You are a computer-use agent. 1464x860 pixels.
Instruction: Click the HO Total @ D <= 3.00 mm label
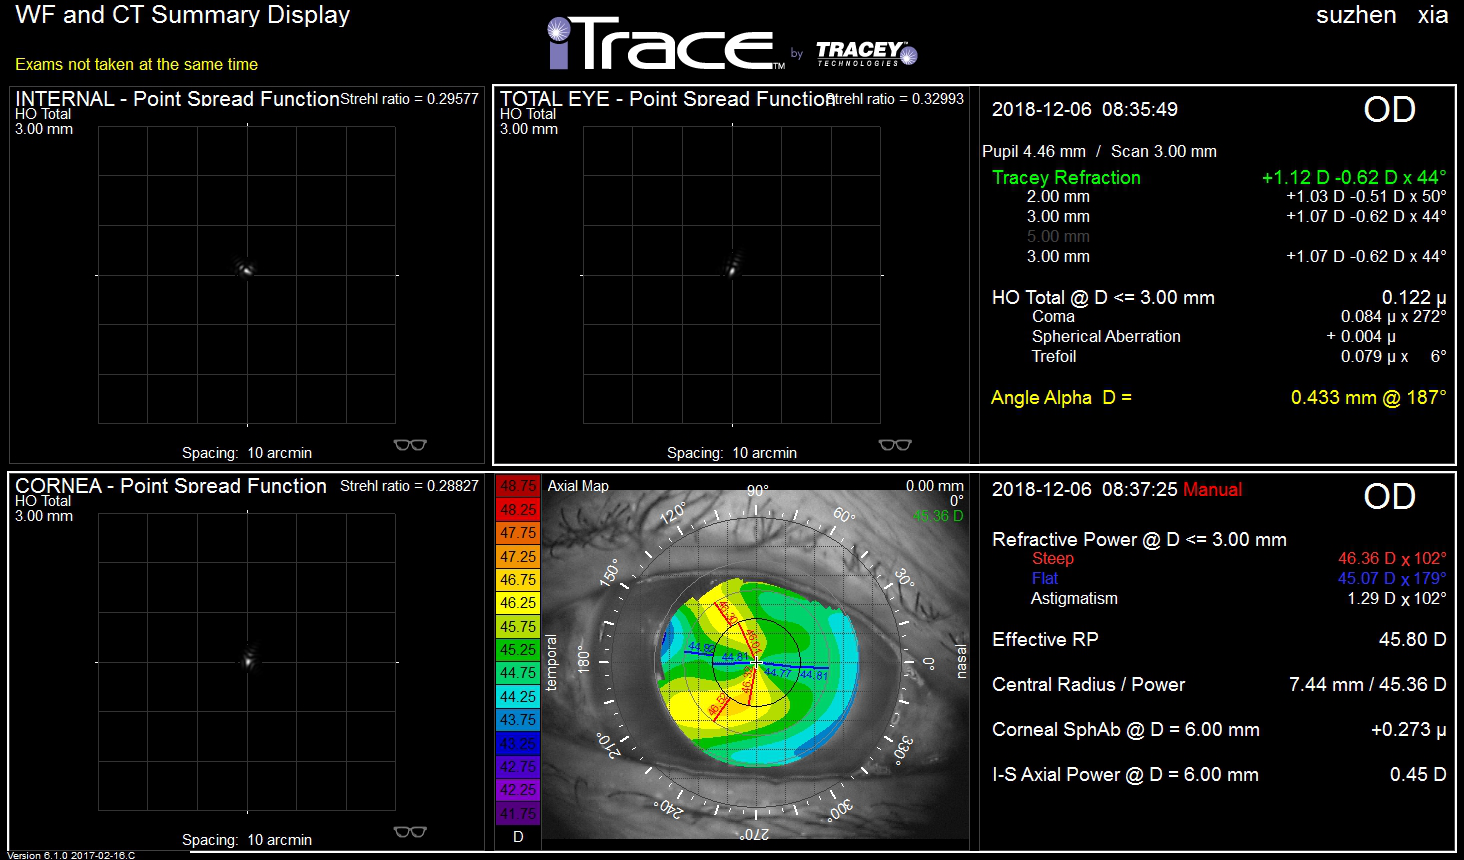[1103, 297]
